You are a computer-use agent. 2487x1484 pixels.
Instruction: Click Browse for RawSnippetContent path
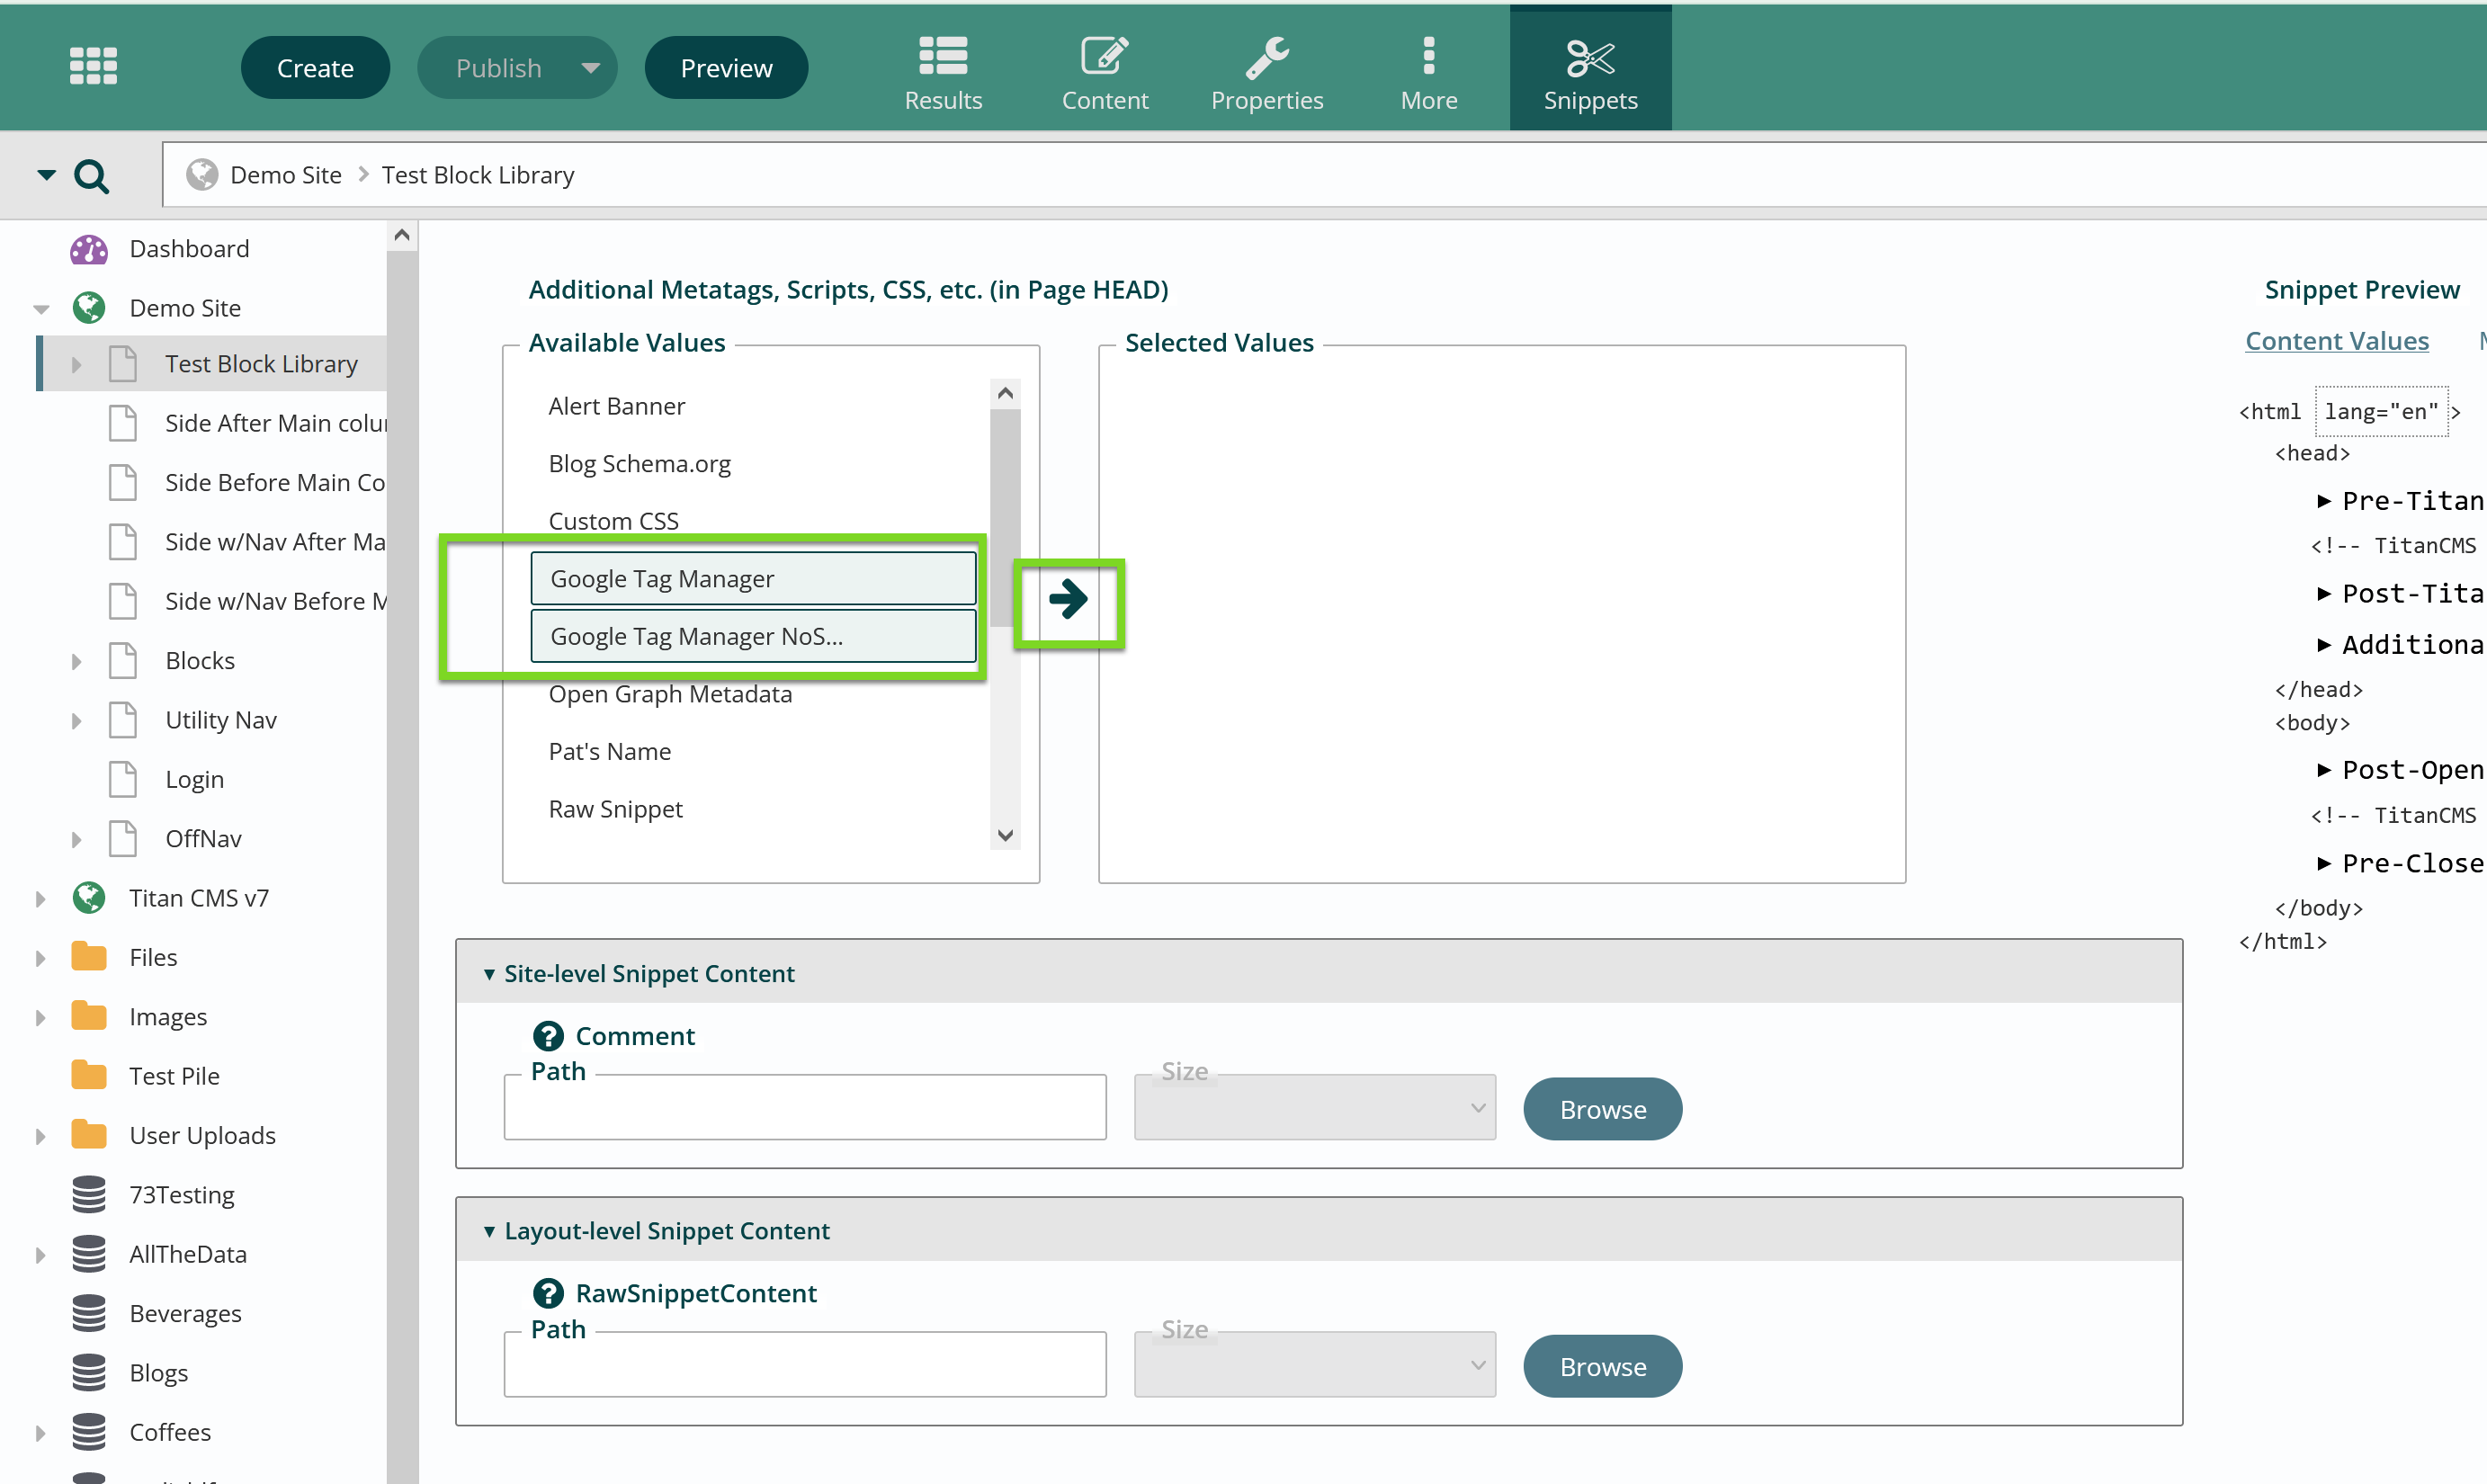[x=1602, y=1367]
